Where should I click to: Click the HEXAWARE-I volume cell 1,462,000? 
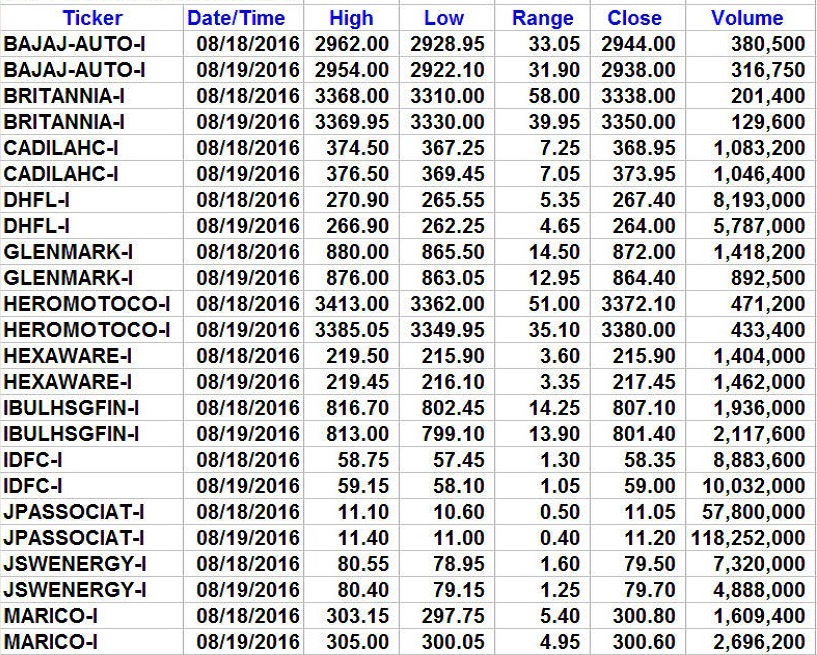pos(759,382)
